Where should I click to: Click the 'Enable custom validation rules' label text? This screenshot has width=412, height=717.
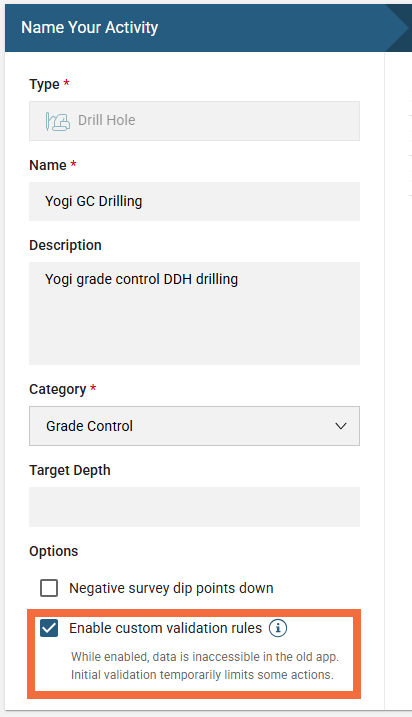click(x=166, y=628)
